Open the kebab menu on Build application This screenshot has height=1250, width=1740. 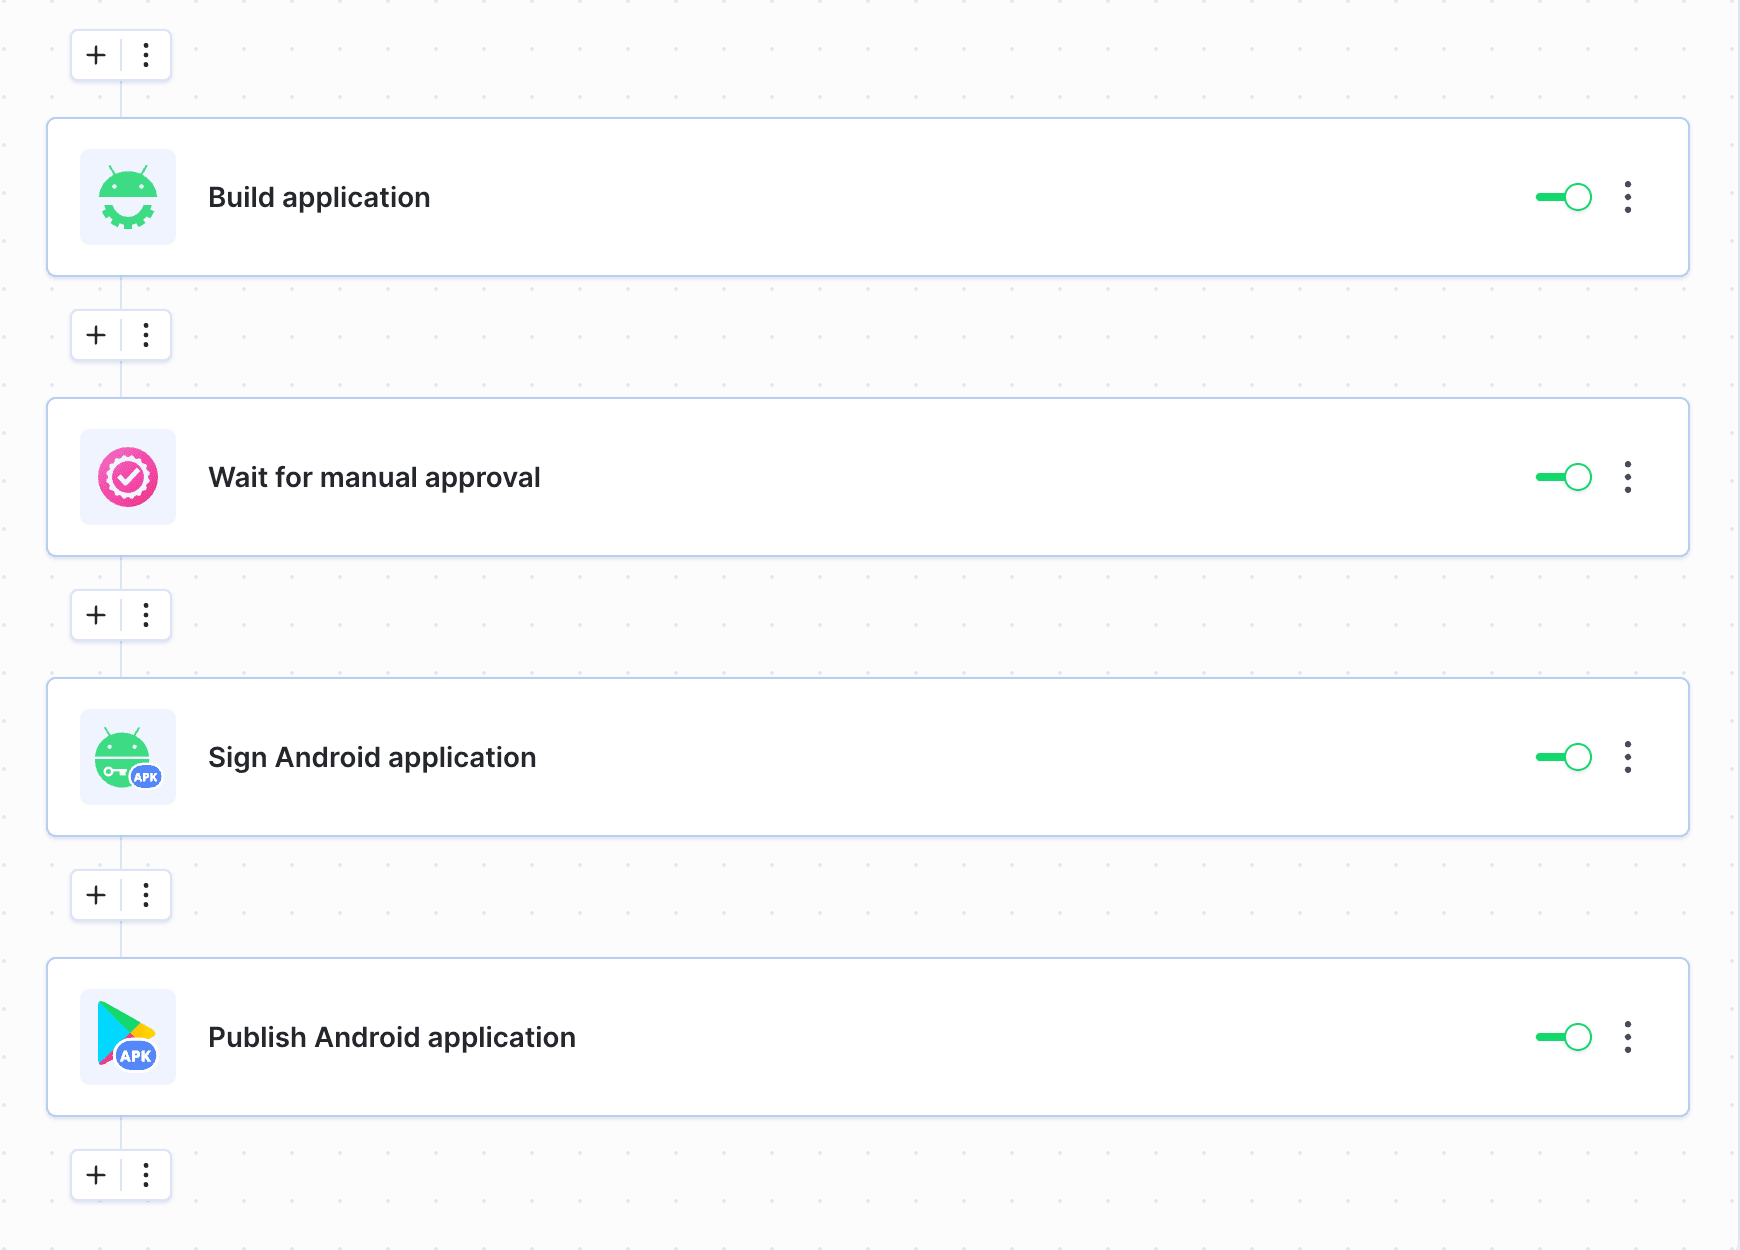point(1628,197)
